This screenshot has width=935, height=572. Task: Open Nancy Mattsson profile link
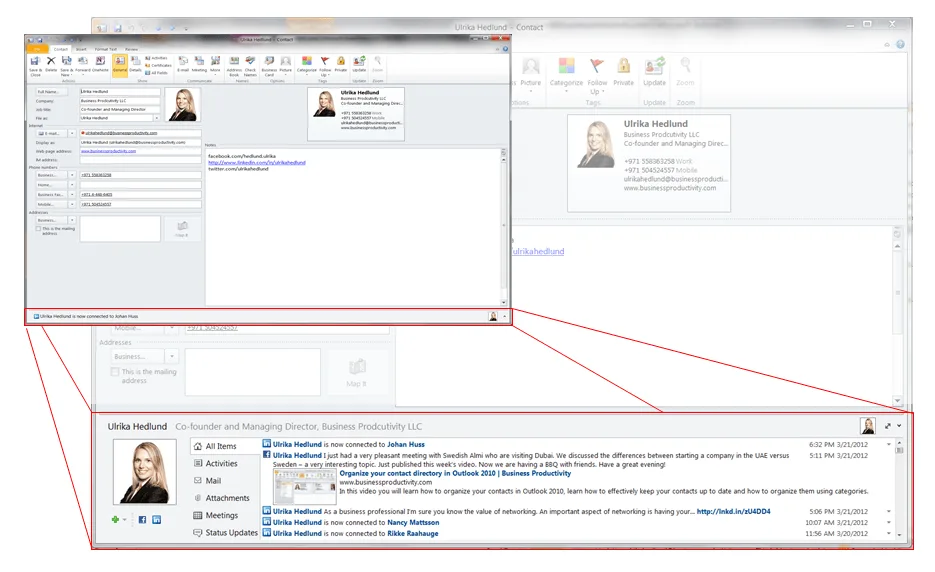click(x=413, y=522)
